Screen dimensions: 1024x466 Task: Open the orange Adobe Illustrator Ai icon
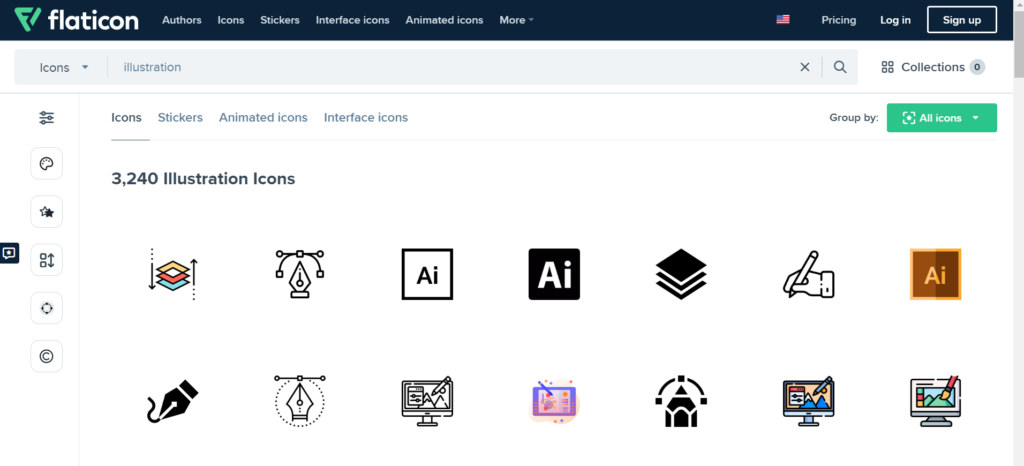click(x=935, y=274)
